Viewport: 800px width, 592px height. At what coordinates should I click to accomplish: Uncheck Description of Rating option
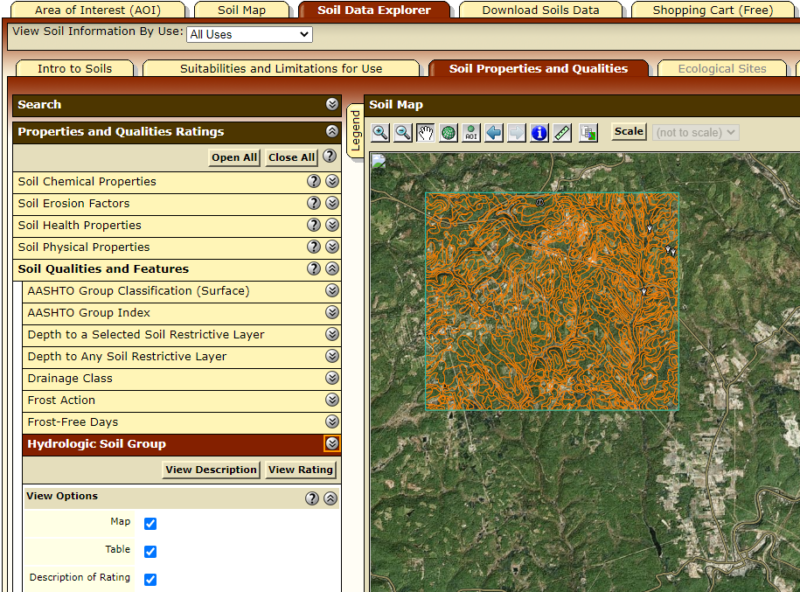coord(150,579)
